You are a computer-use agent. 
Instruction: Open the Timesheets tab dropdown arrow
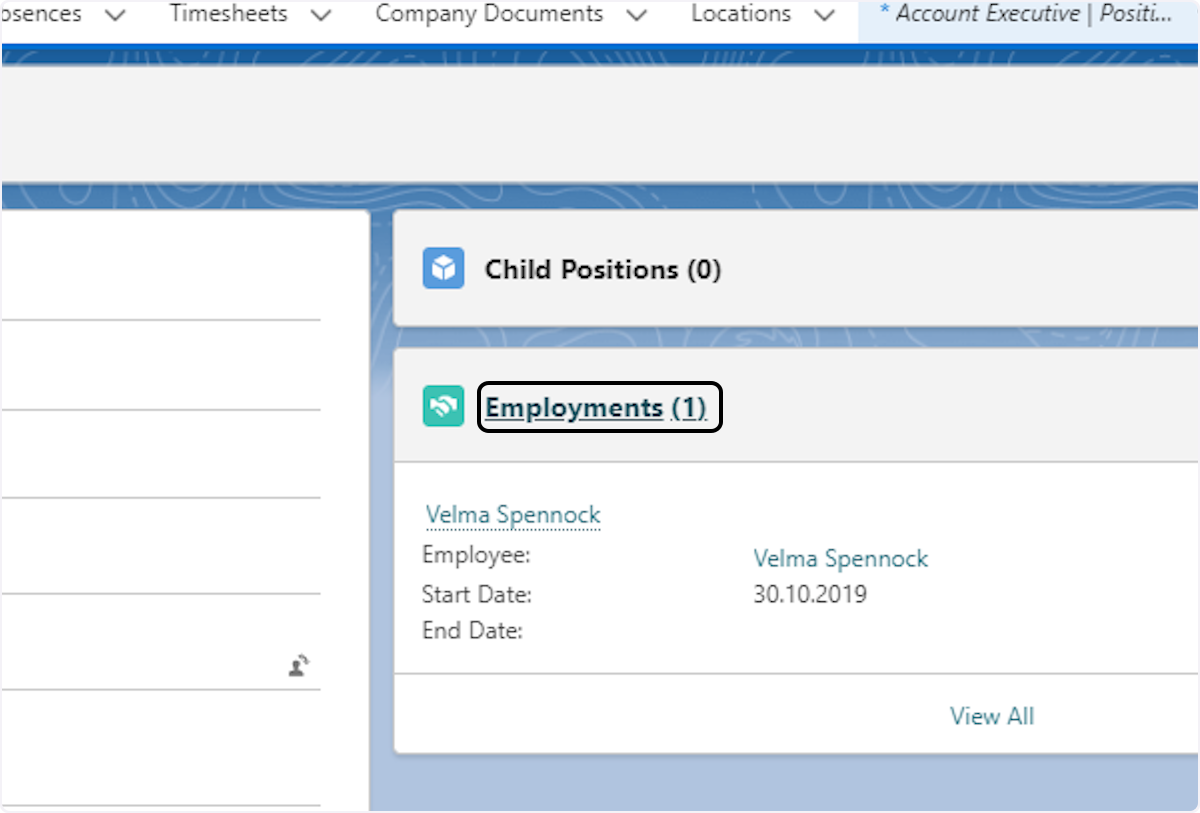320,15
